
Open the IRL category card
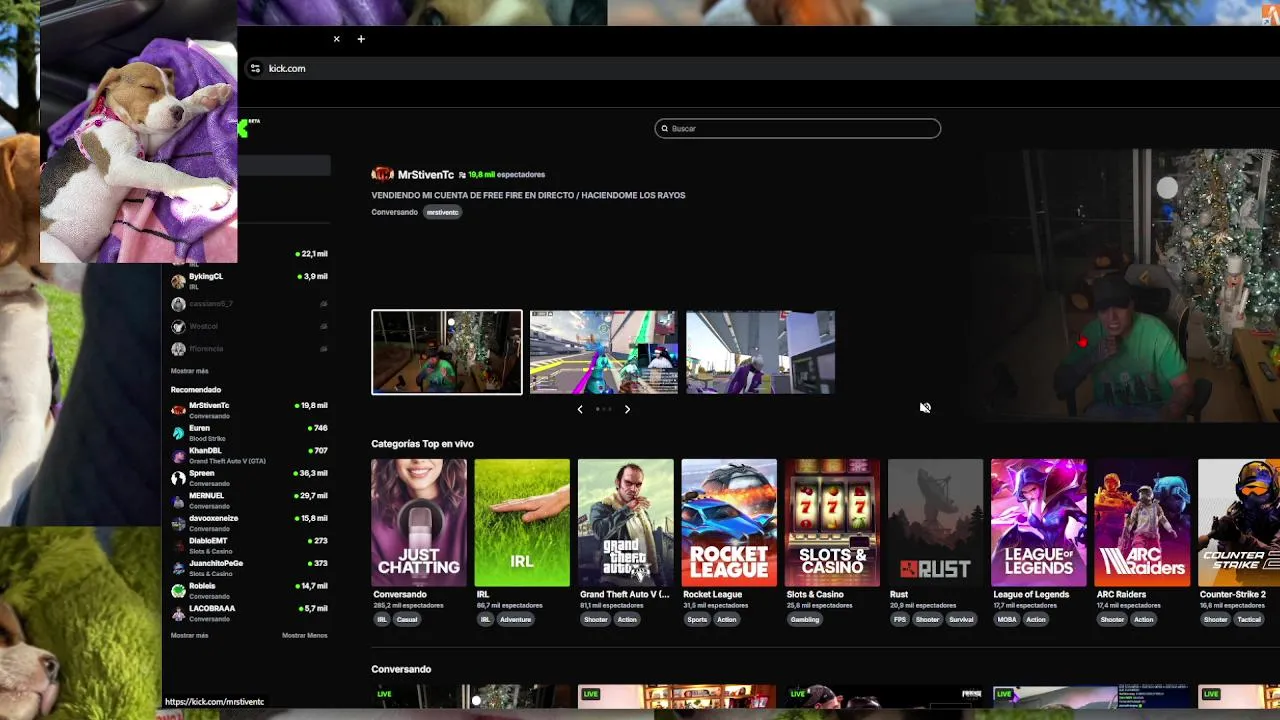pos(522,522)
